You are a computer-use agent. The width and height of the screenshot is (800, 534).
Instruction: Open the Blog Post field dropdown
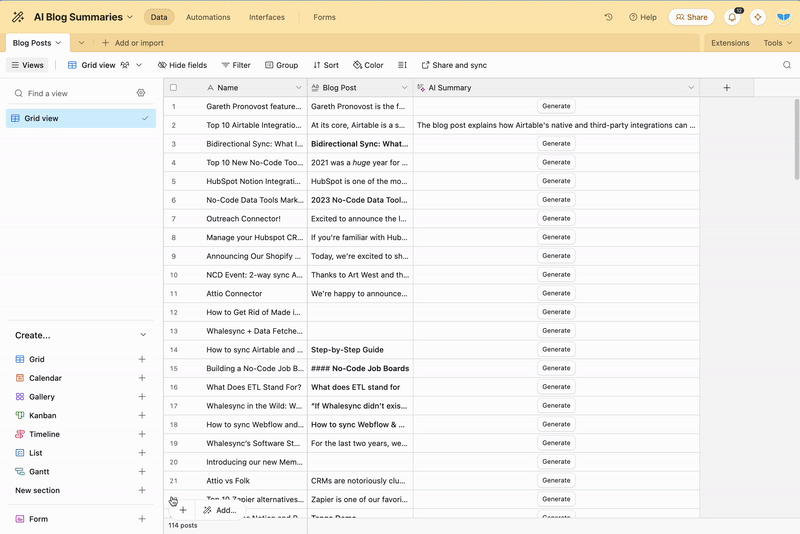[404, 88]
